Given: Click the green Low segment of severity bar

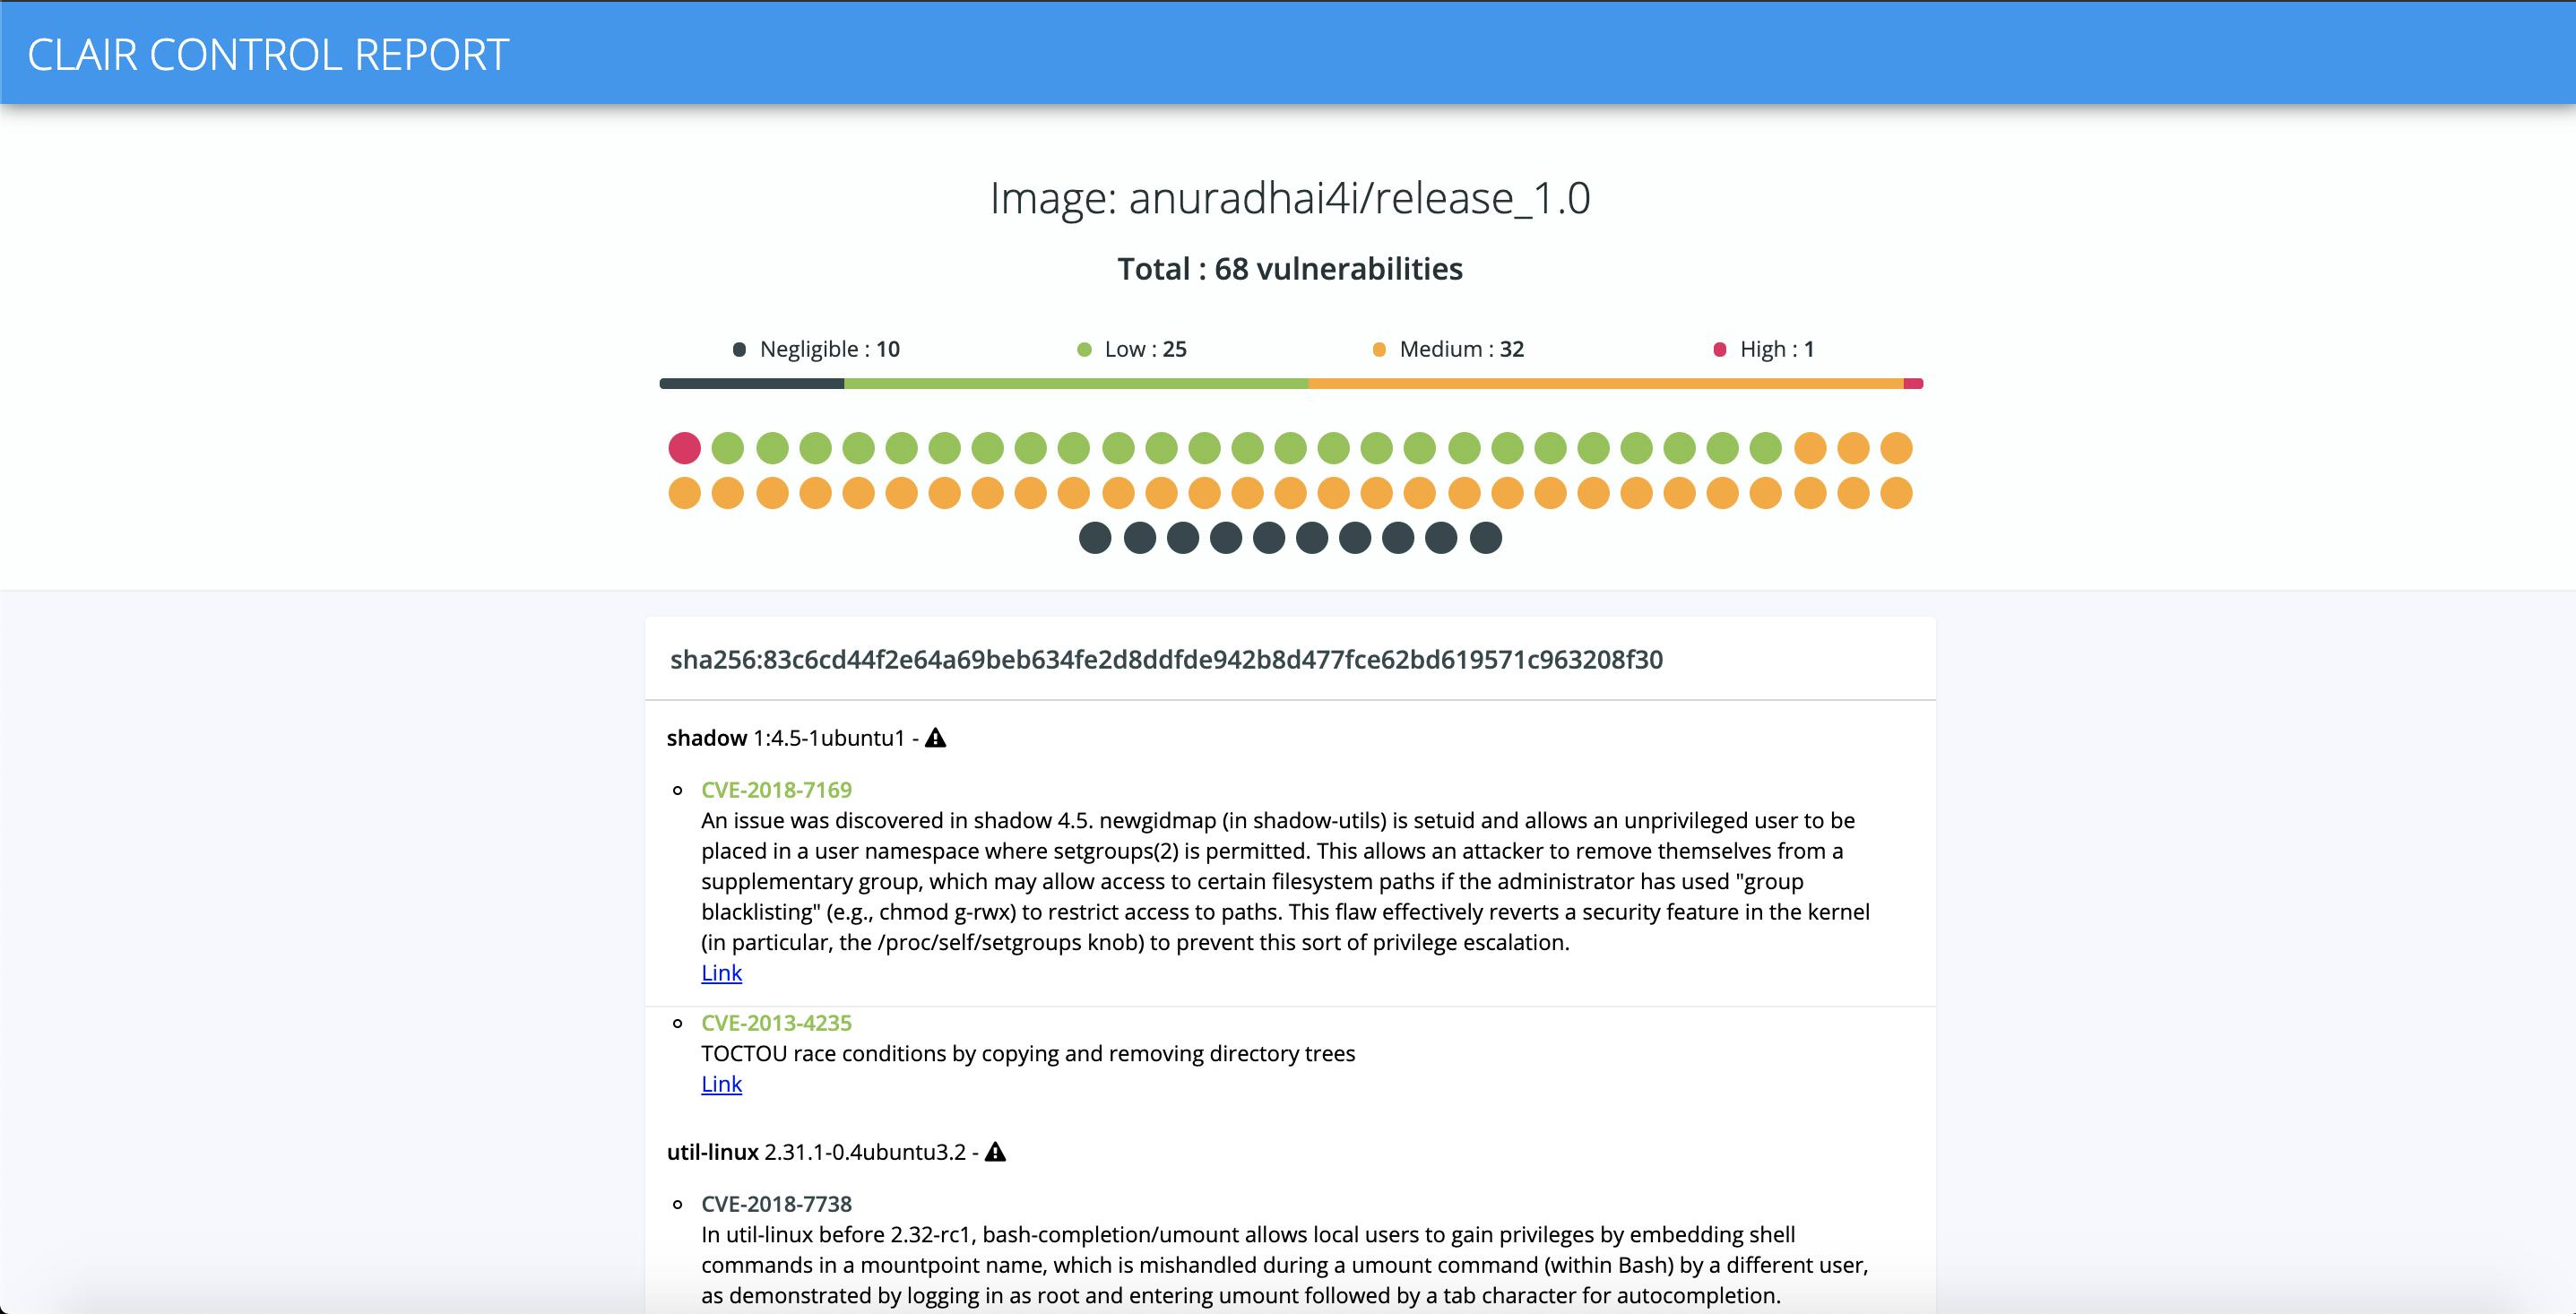Looking at the screenshot, I should coord(1076,384).
